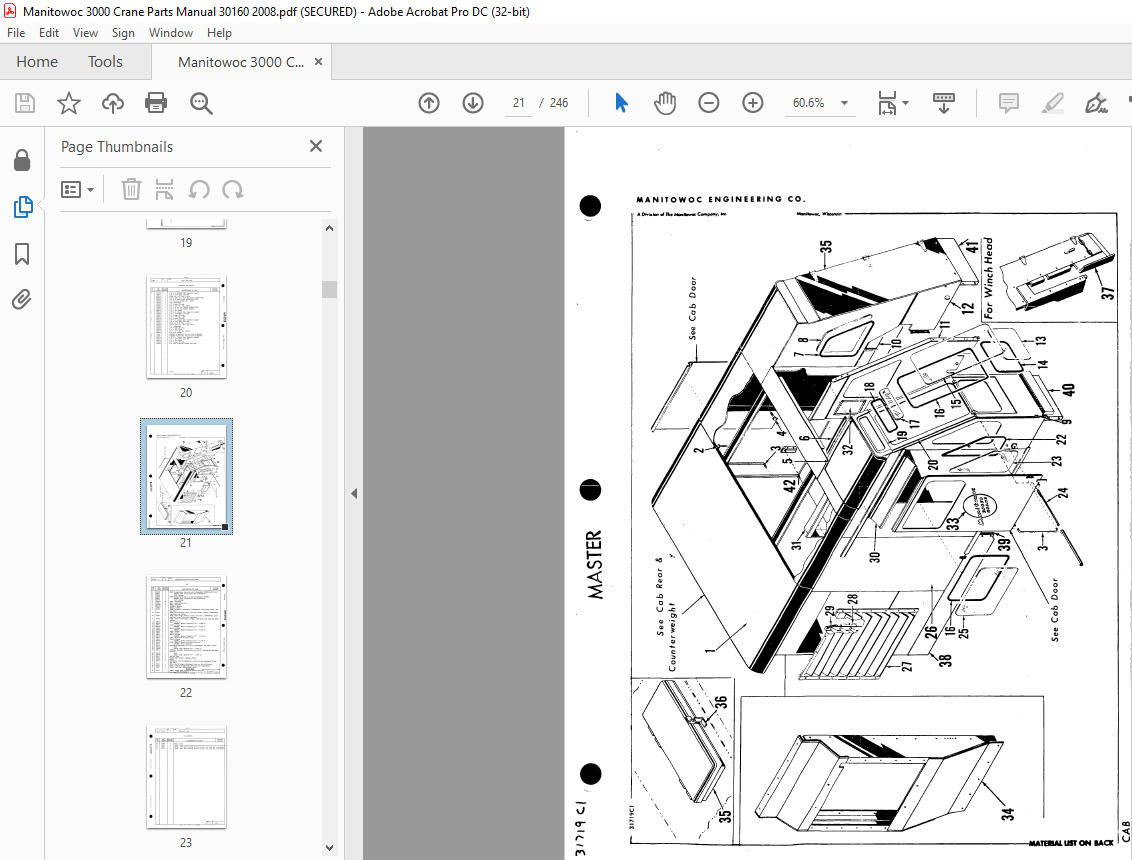Open the Sign menu
Image resolution: width=1132 pixels, height=860 pixels.
coord(123,32)
